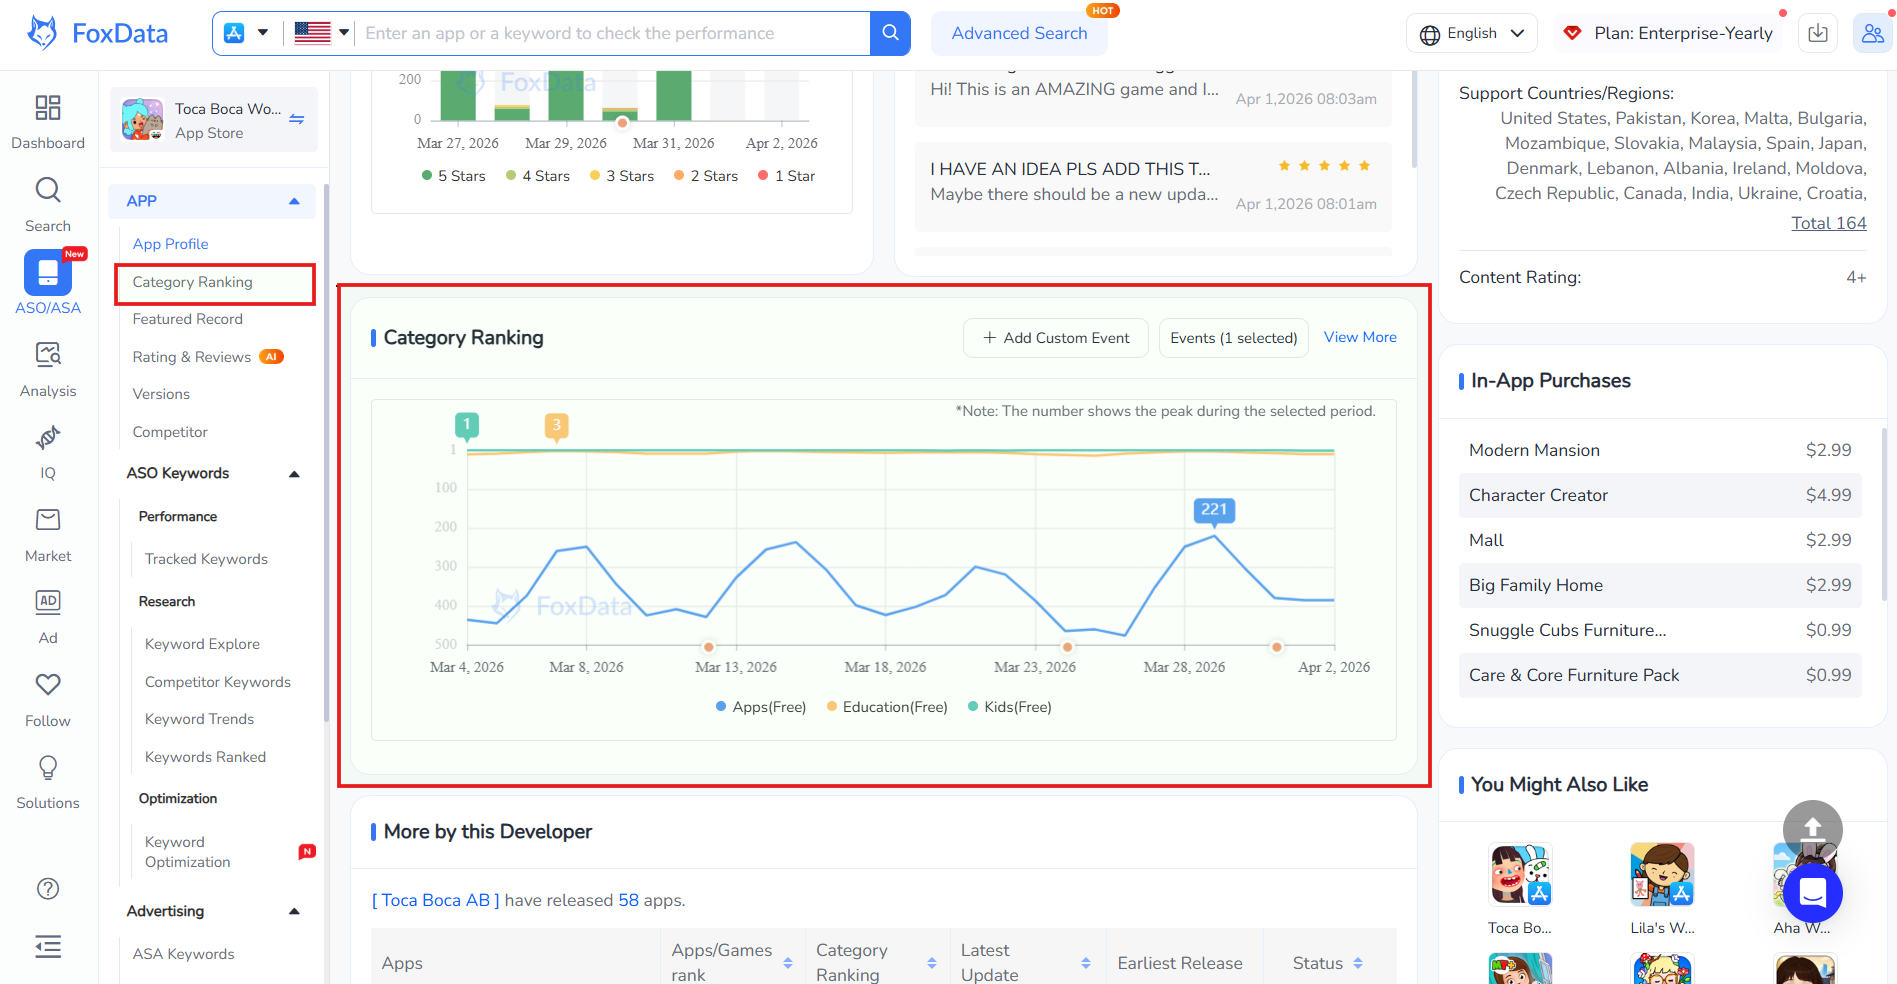Click the download icon in header
The width and height of the screenshot is (1897, 984).
point(1818,33)
